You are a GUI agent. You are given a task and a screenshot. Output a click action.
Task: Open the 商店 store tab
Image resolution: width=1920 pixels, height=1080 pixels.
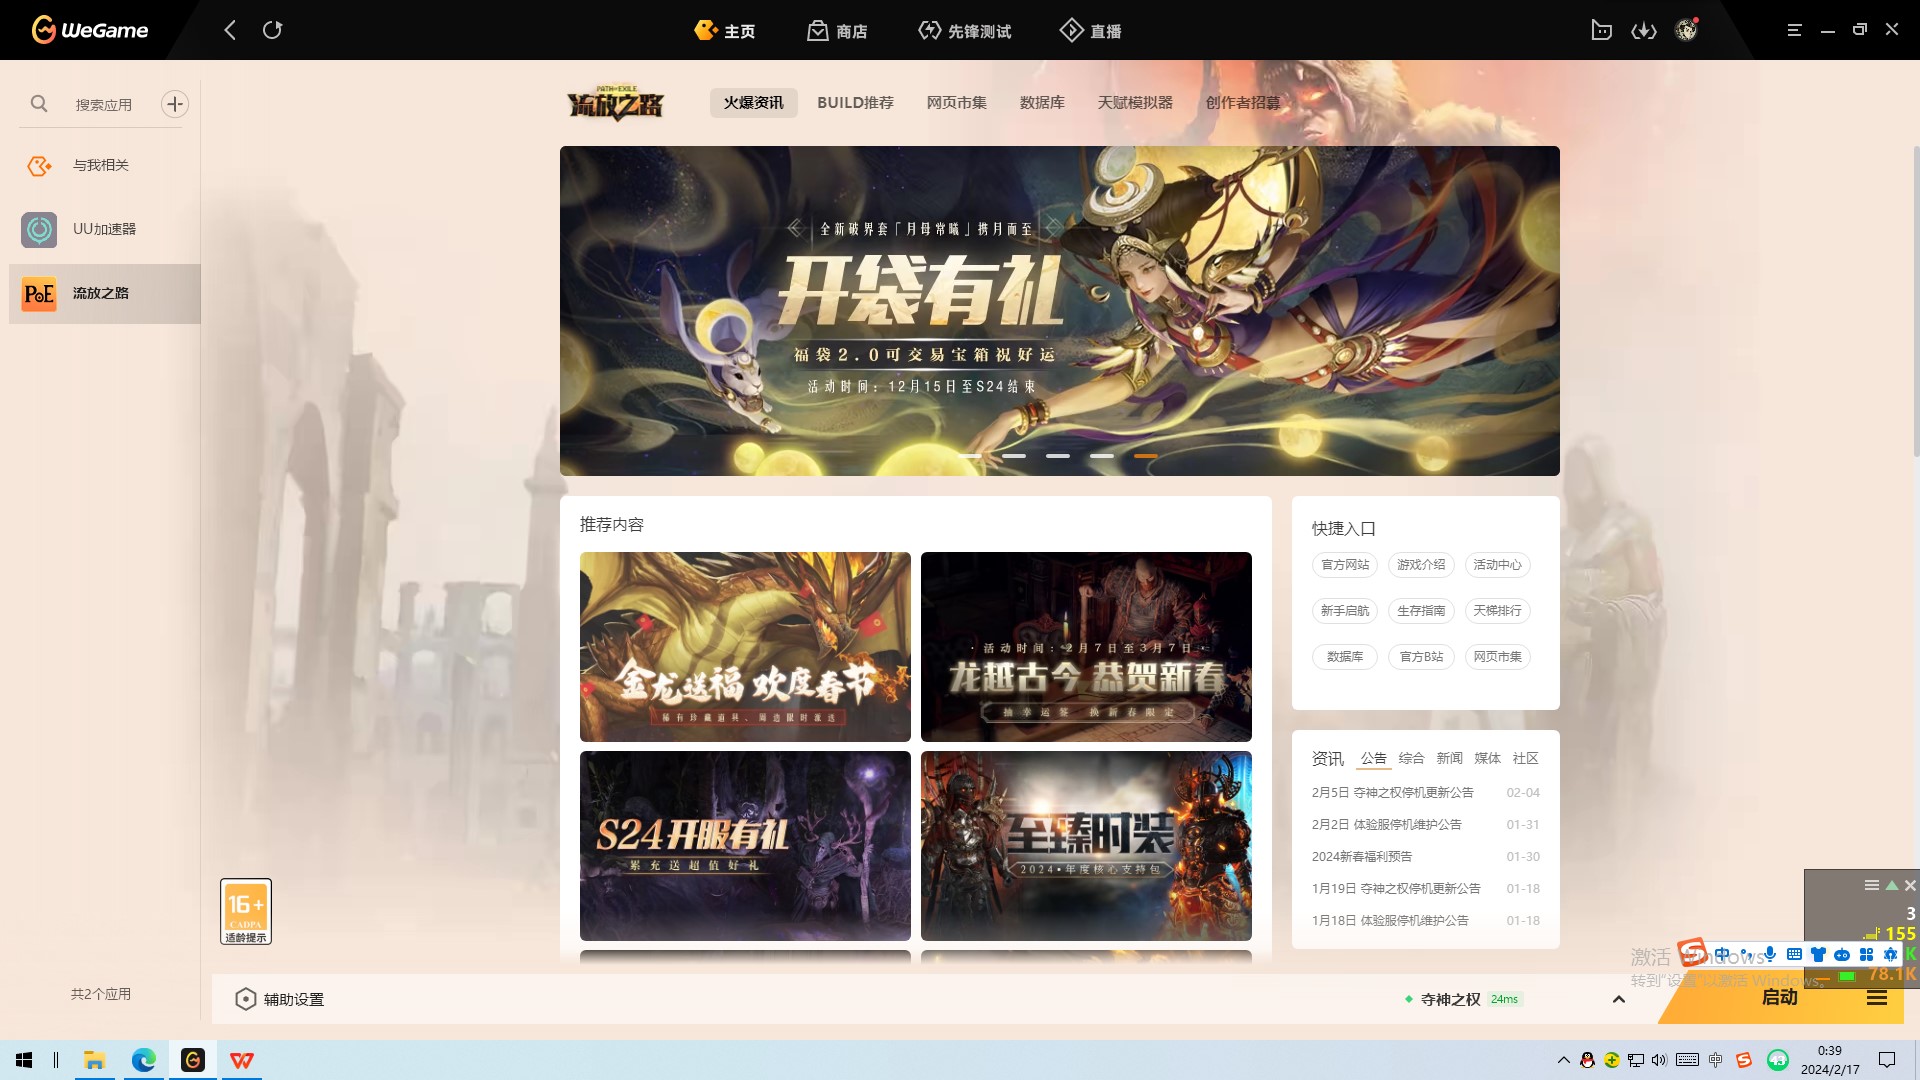pos(837,31)
